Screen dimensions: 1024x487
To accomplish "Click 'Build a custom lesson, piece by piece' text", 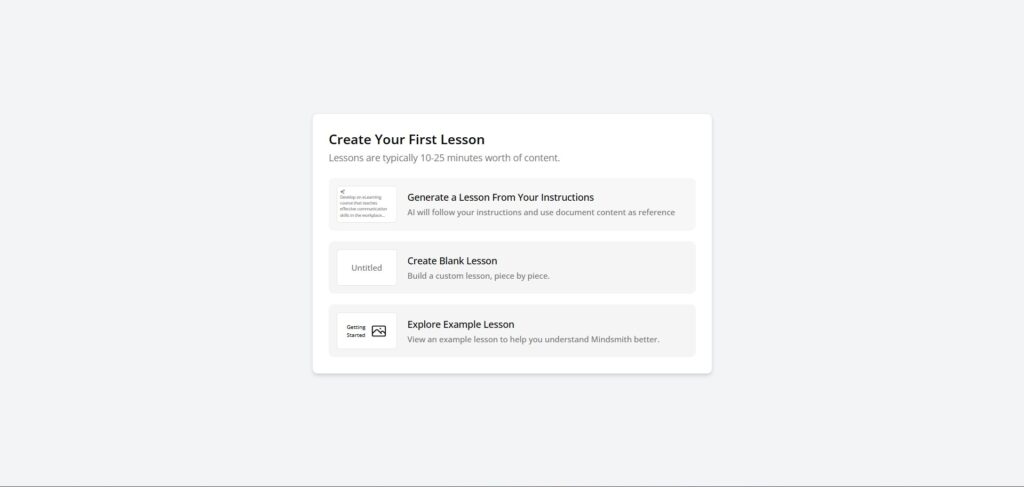I will (478, 275).
